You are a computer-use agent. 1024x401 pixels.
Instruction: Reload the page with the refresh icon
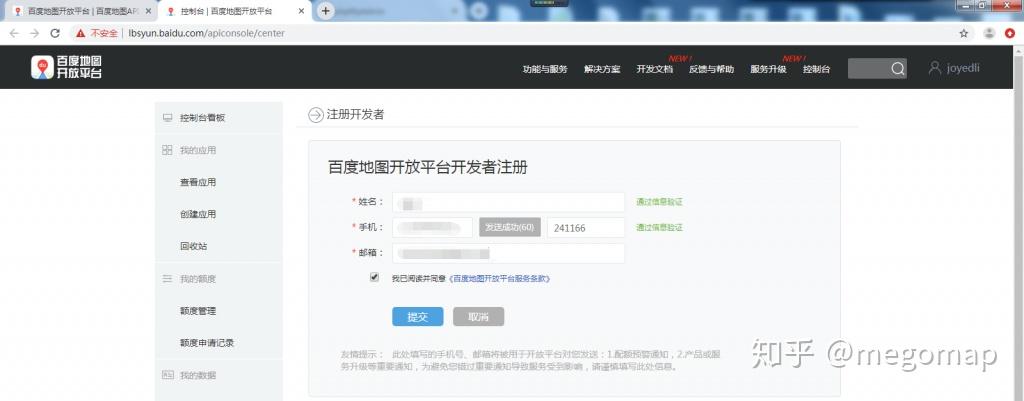point(55,33)
